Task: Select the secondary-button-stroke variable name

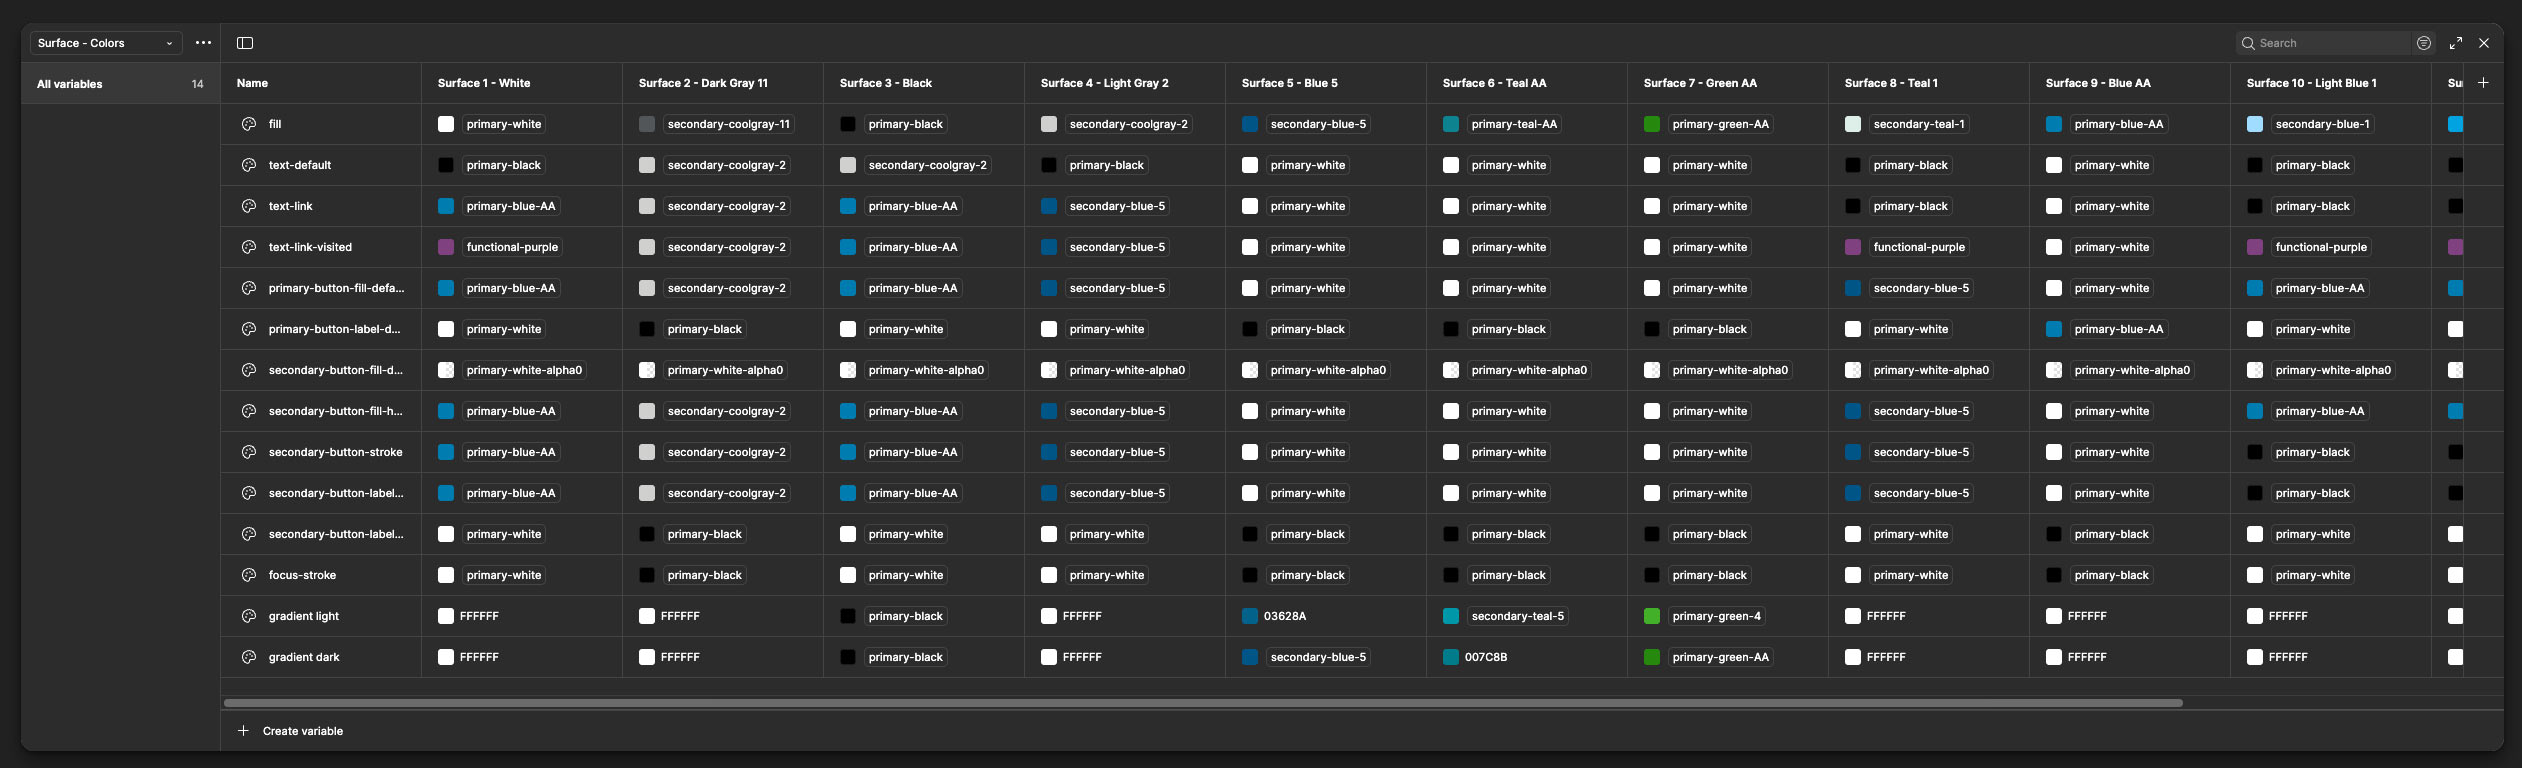Action: pos(335,452)
